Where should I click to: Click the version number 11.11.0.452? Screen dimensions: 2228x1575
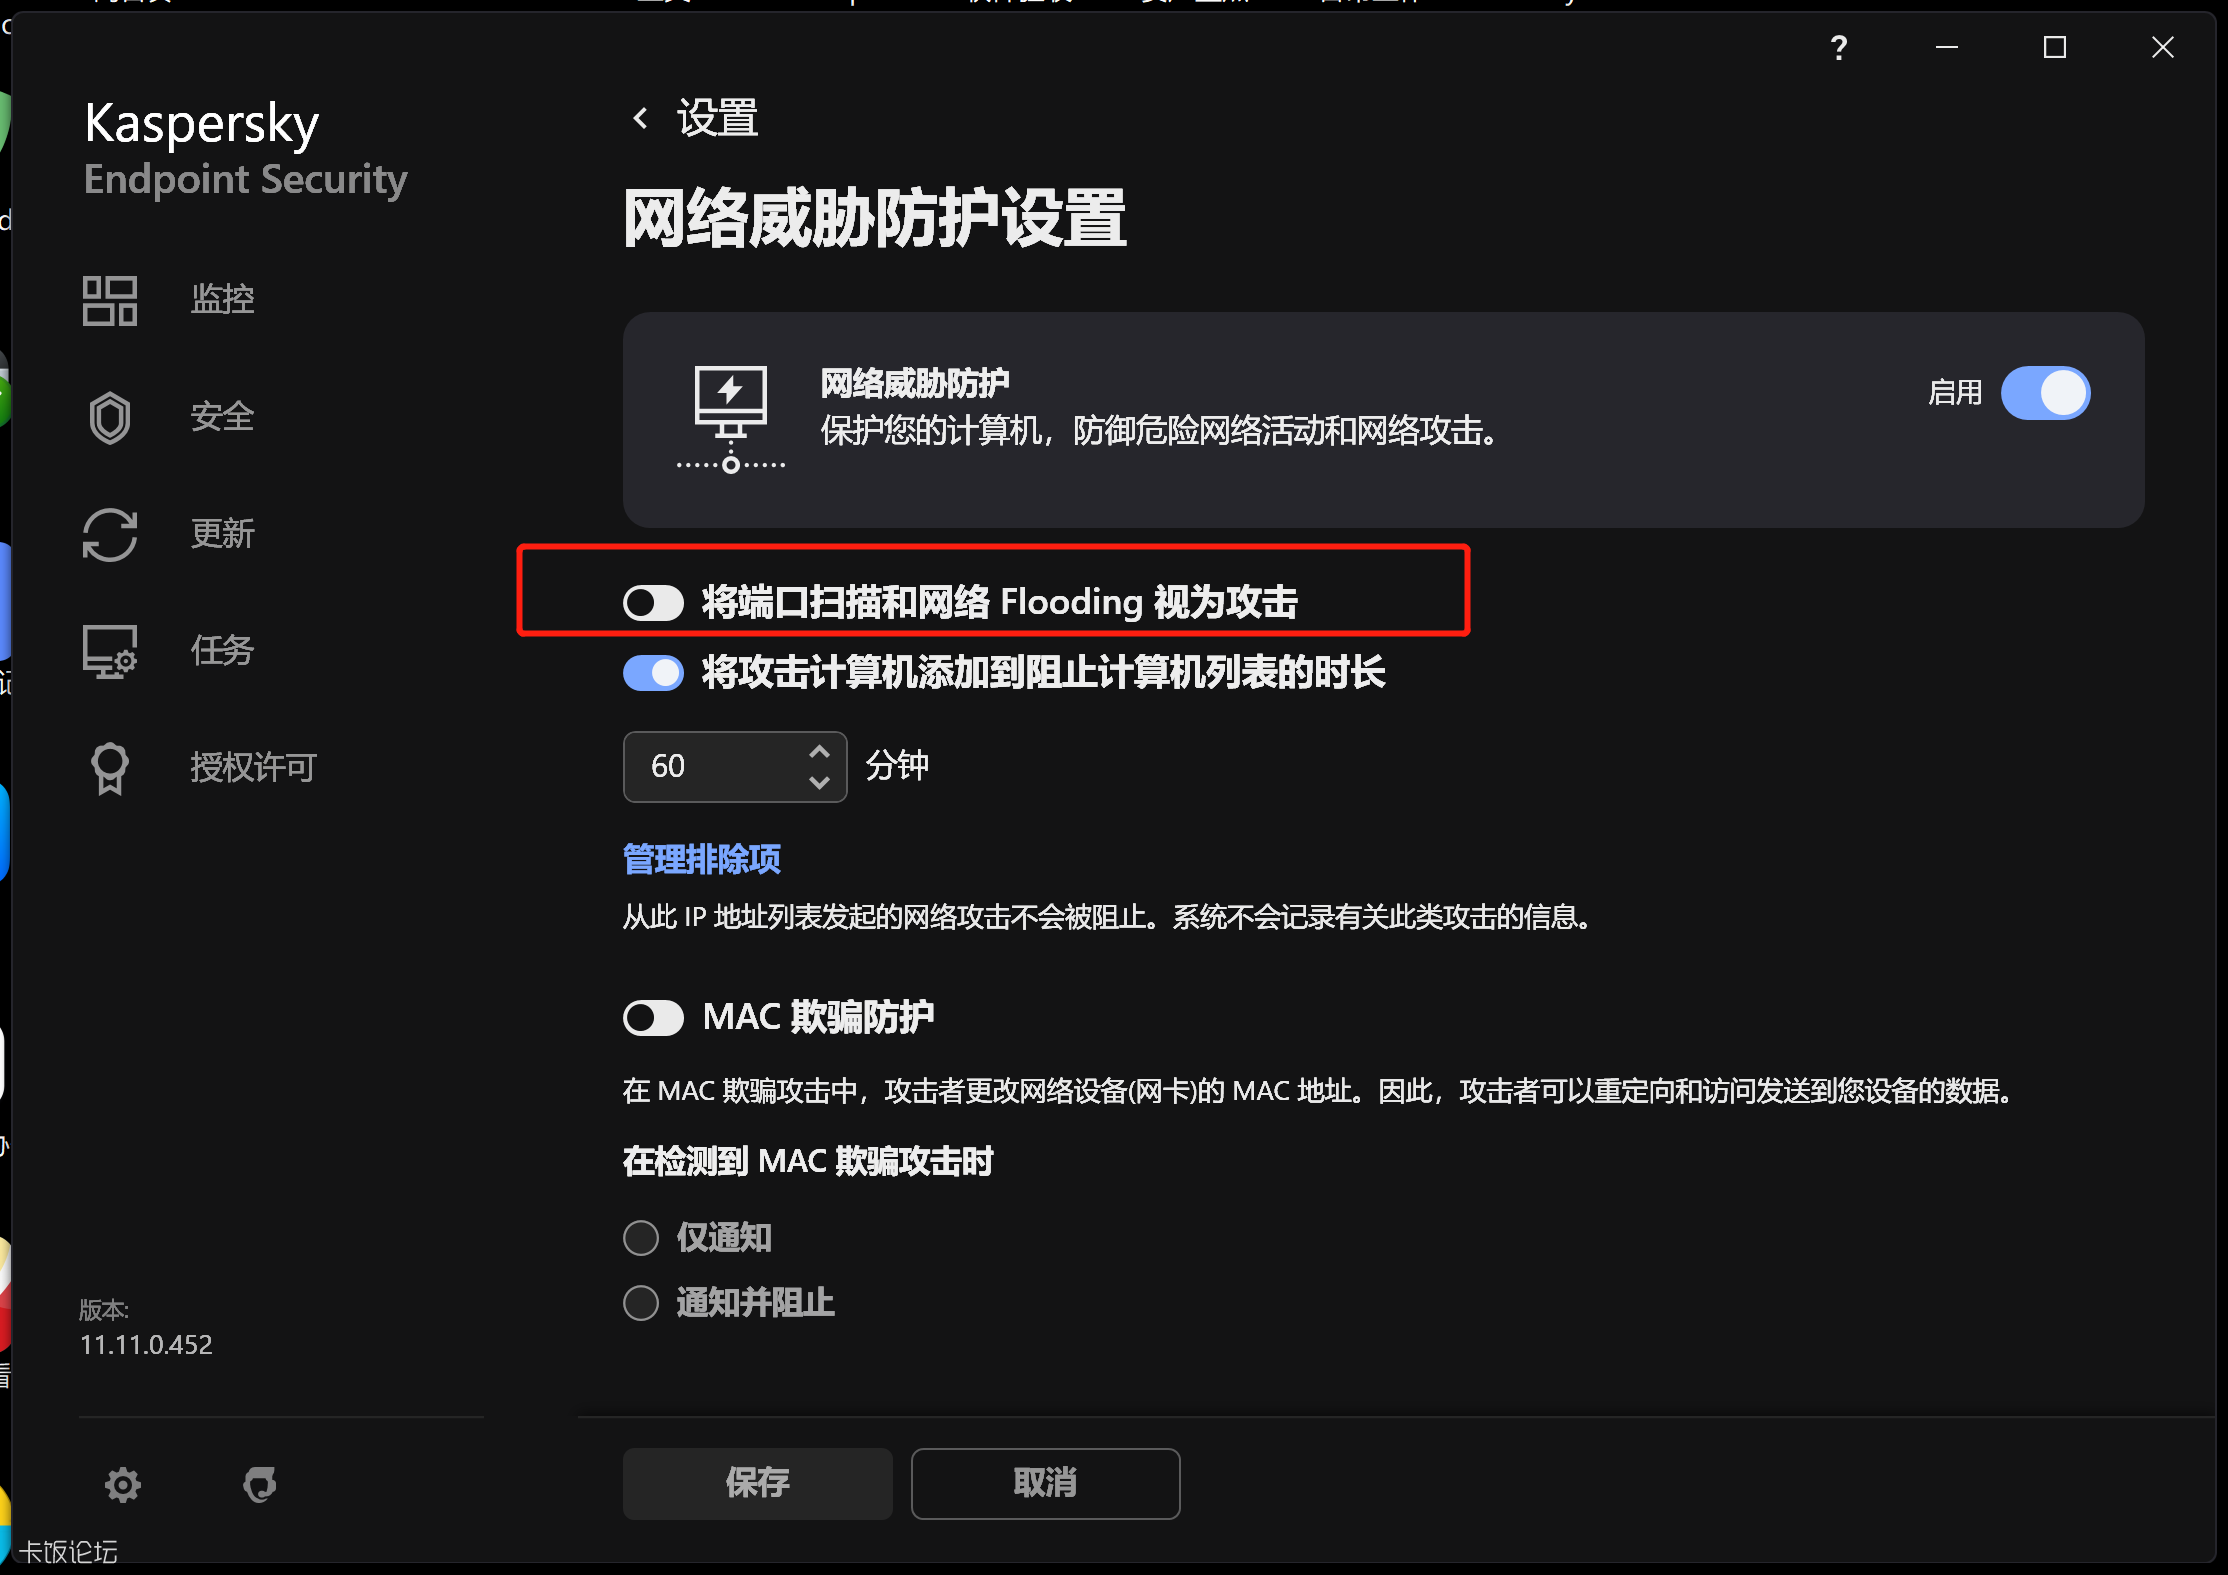146,1345
